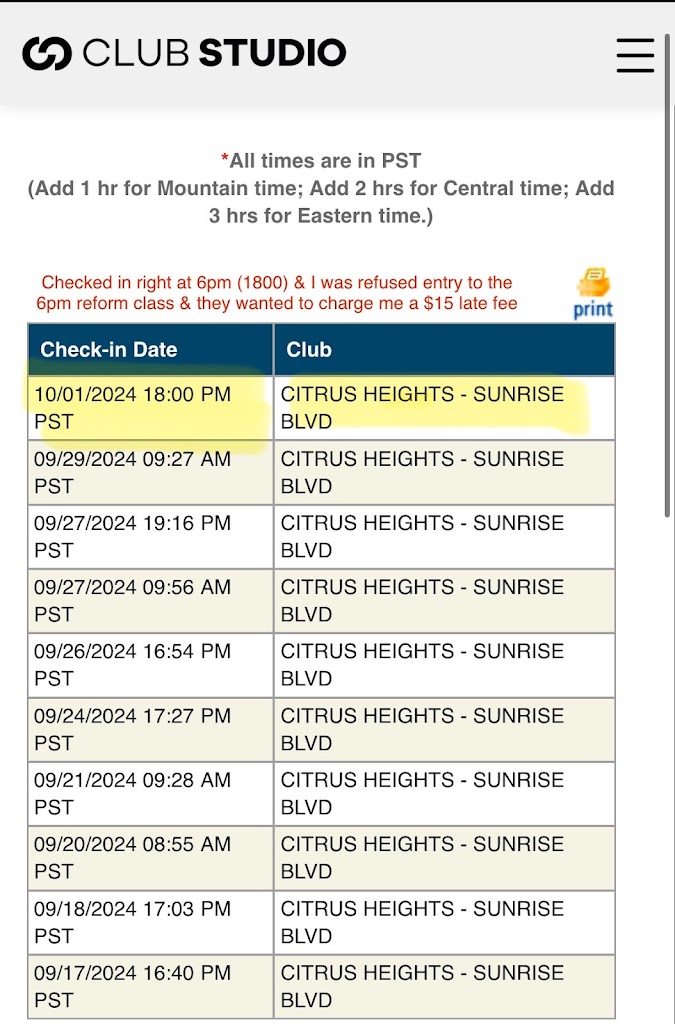The width and height of the screenshot is (675, 1024).
Task: Select the 10/01/2024 18:00 PM check-in
Action: 132,407
